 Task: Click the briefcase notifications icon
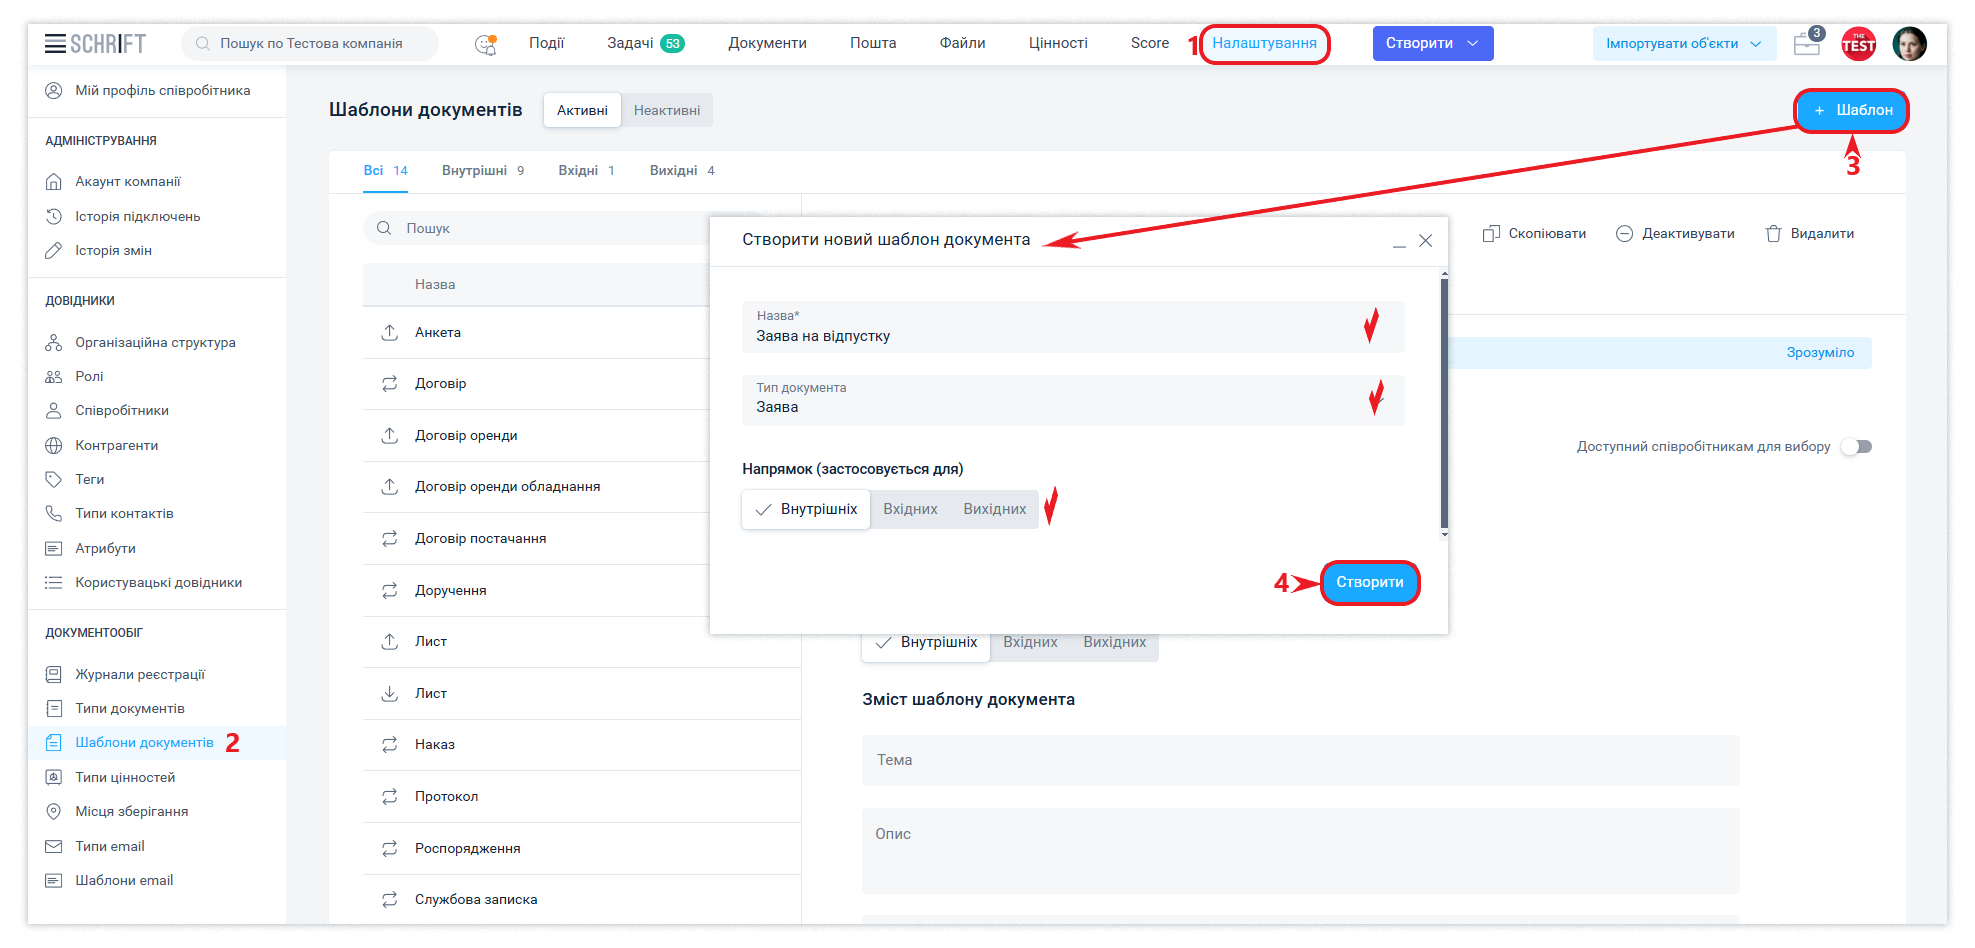(x=1806, y=44)
